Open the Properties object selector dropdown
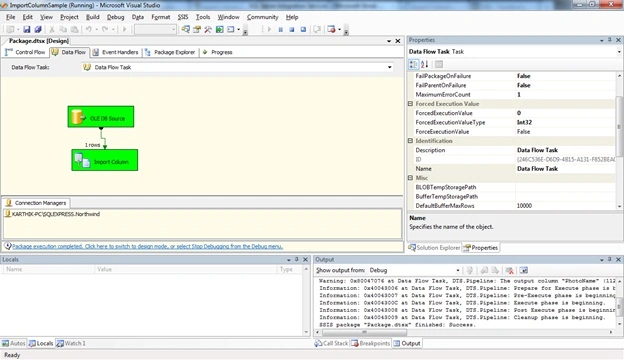This screenshot has height=360, width=624. click(x=619, y=52)
